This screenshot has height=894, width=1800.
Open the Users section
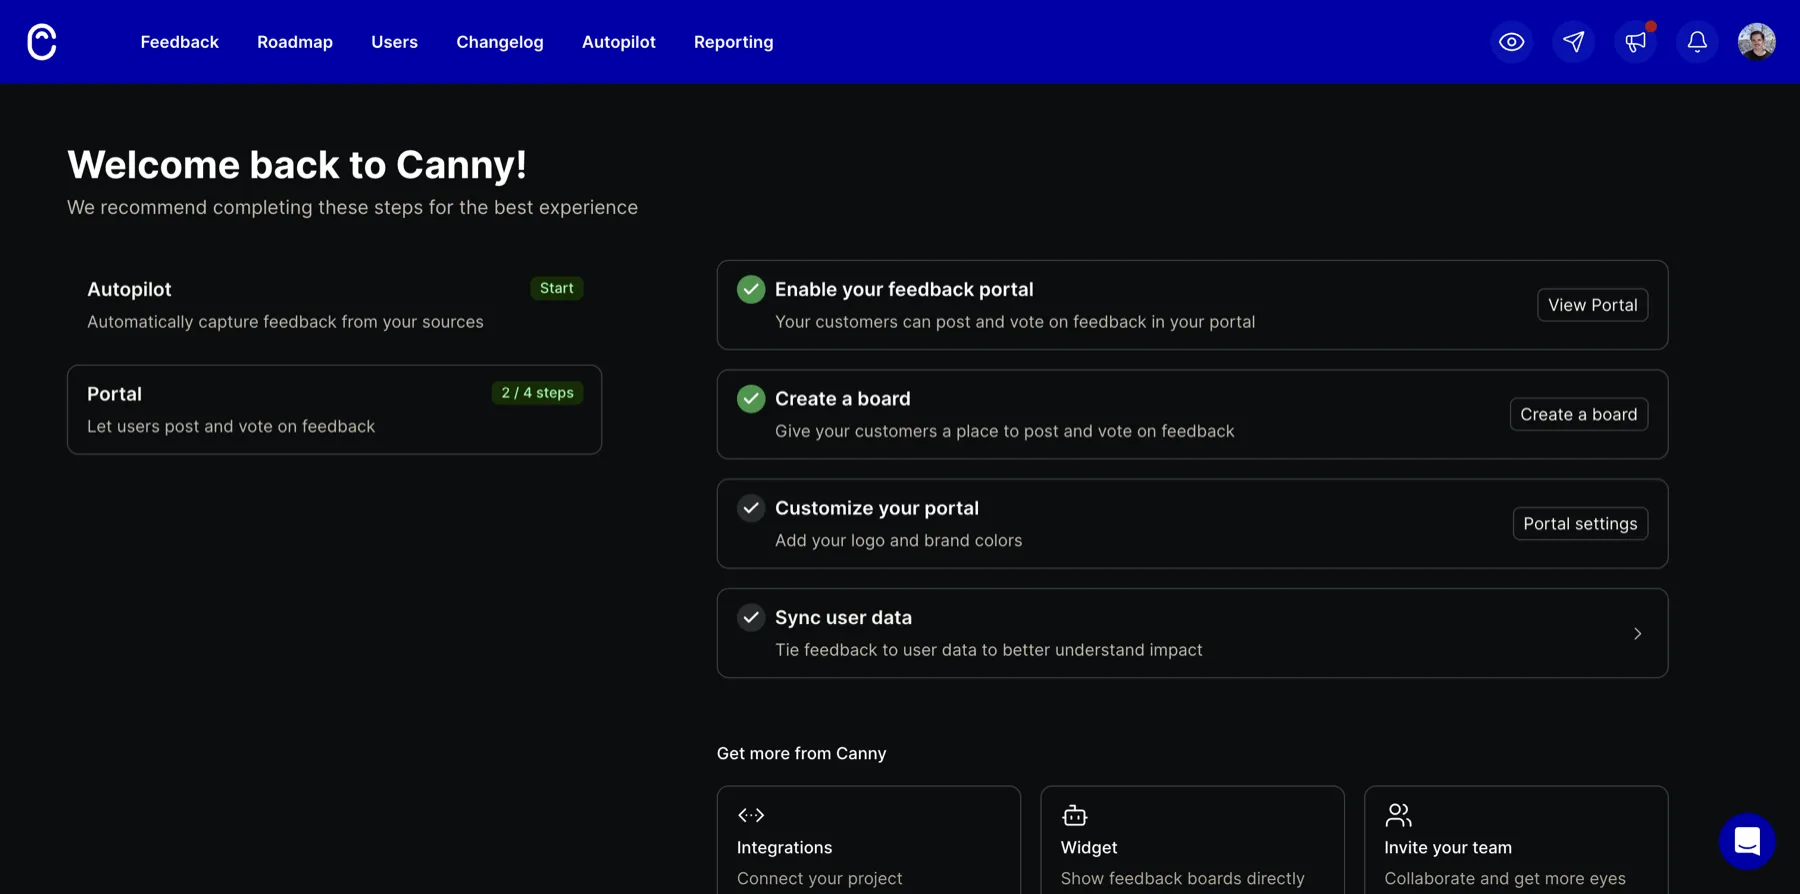394,42
